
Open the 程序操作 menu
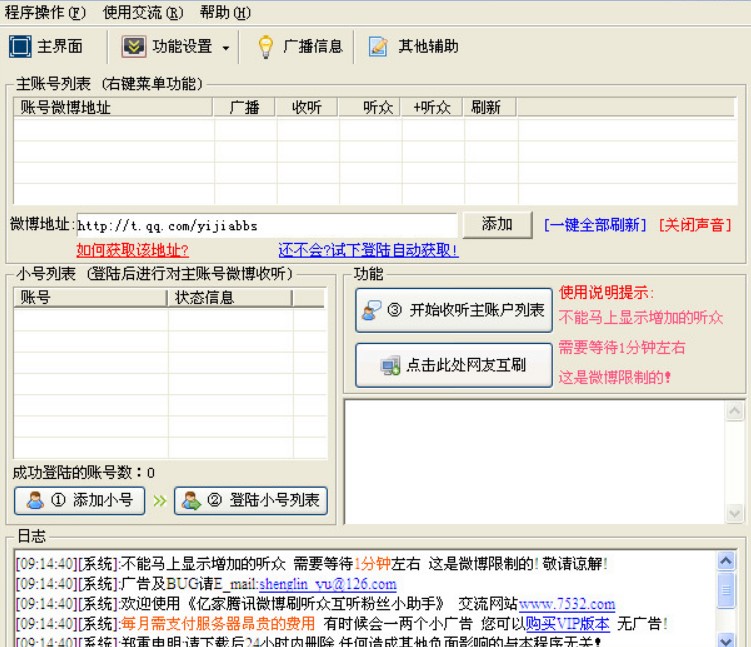[x=47, y=13]
